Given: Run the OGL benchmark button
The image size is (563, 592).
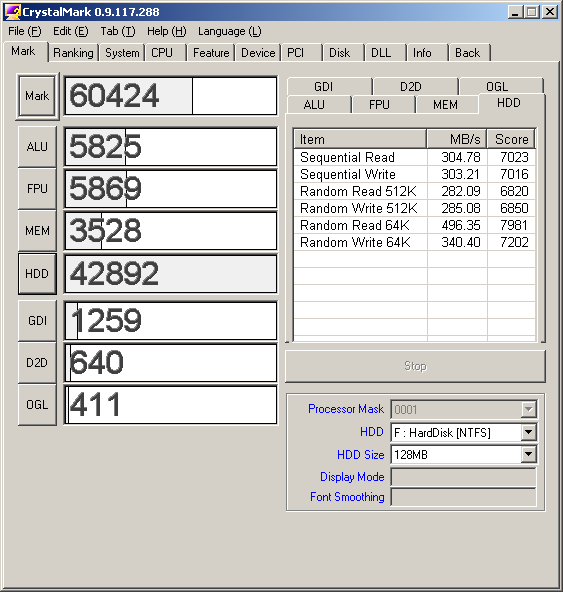Looking at the screenshot, I should coord(37,405).
